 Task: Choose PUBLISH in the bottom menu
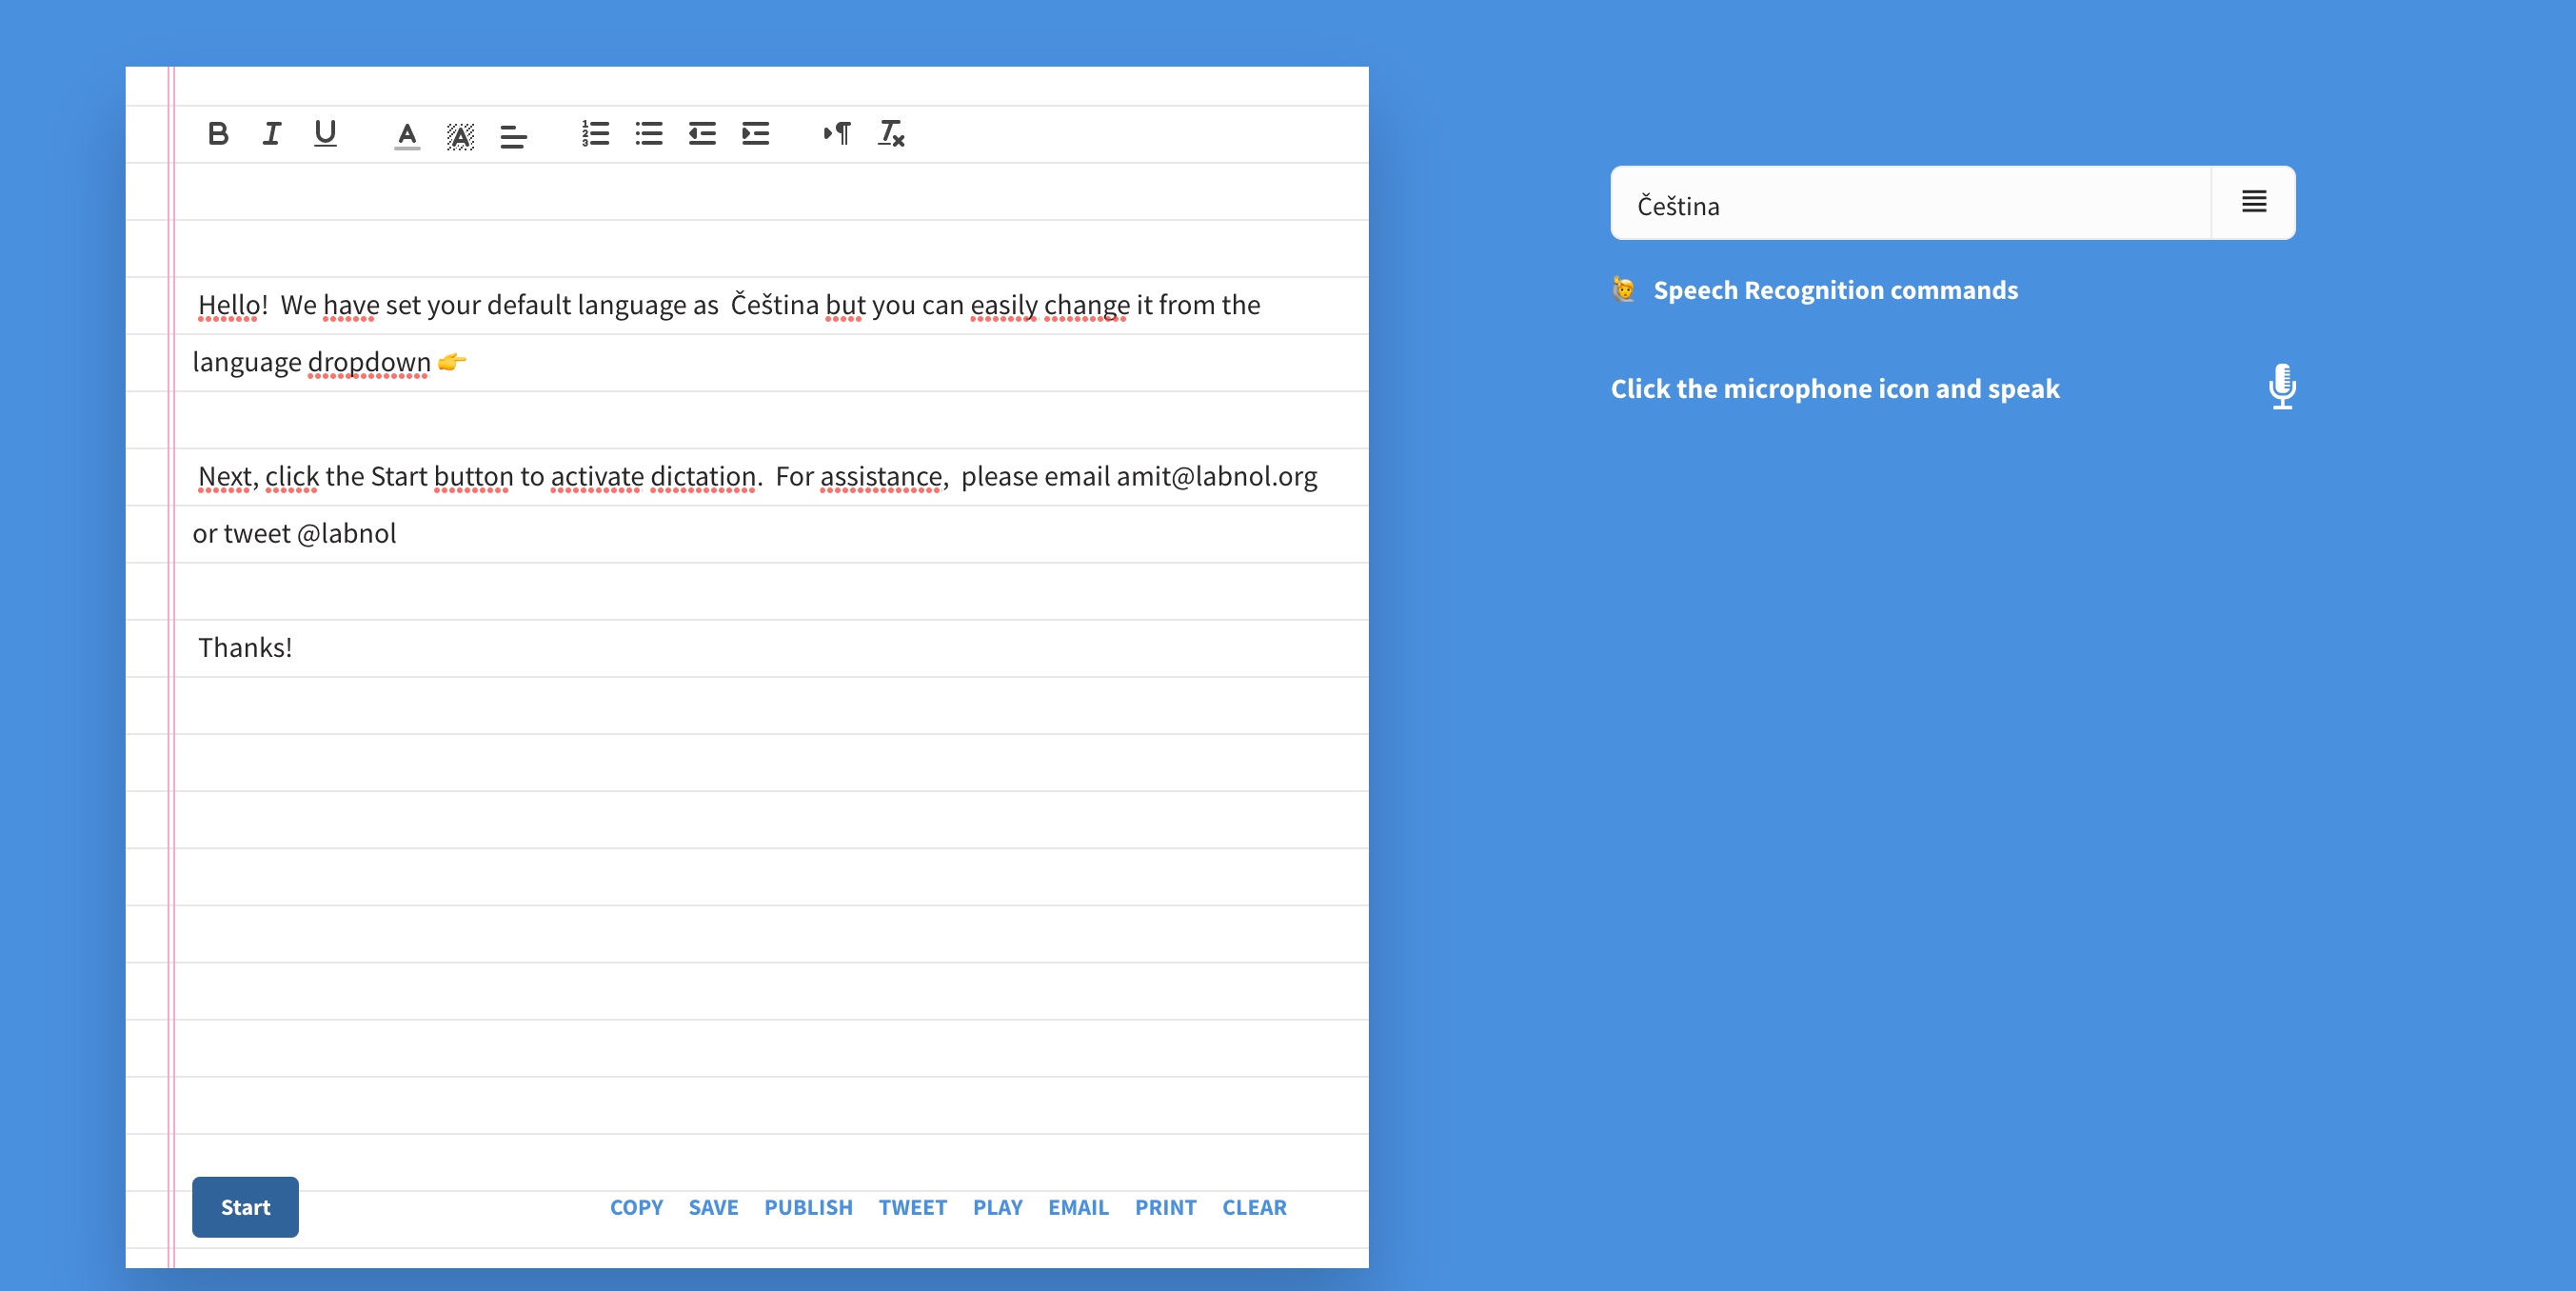(x=808, y=1207)
